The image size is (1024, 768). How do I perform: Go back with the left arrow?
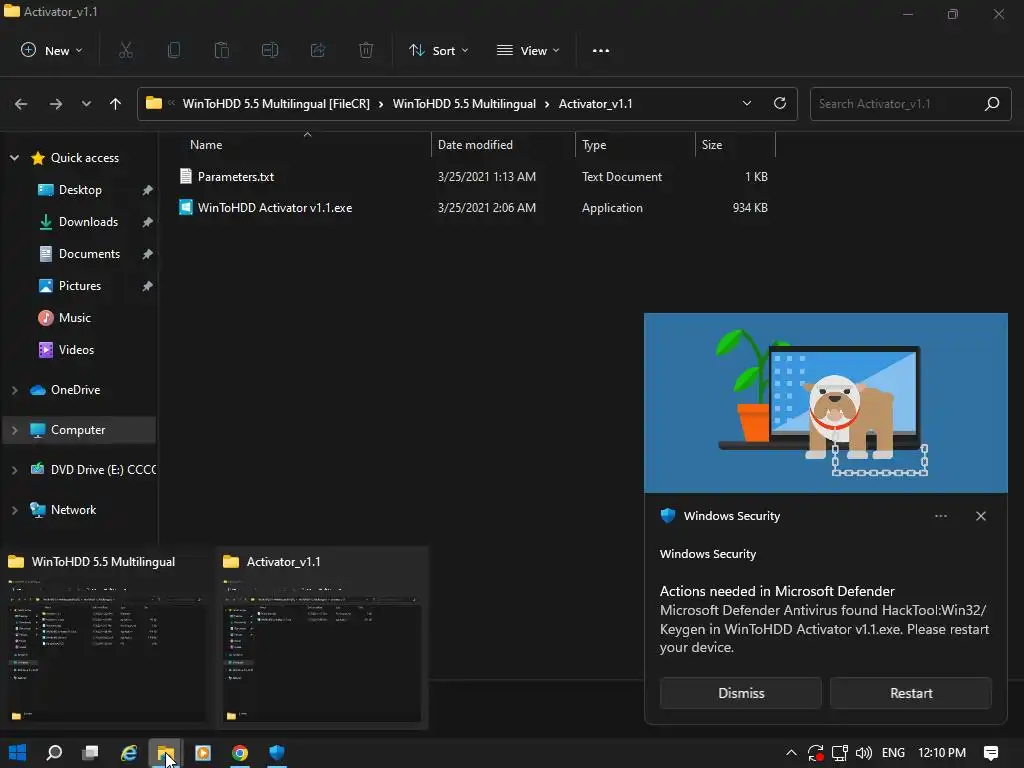tap(21, 104)
